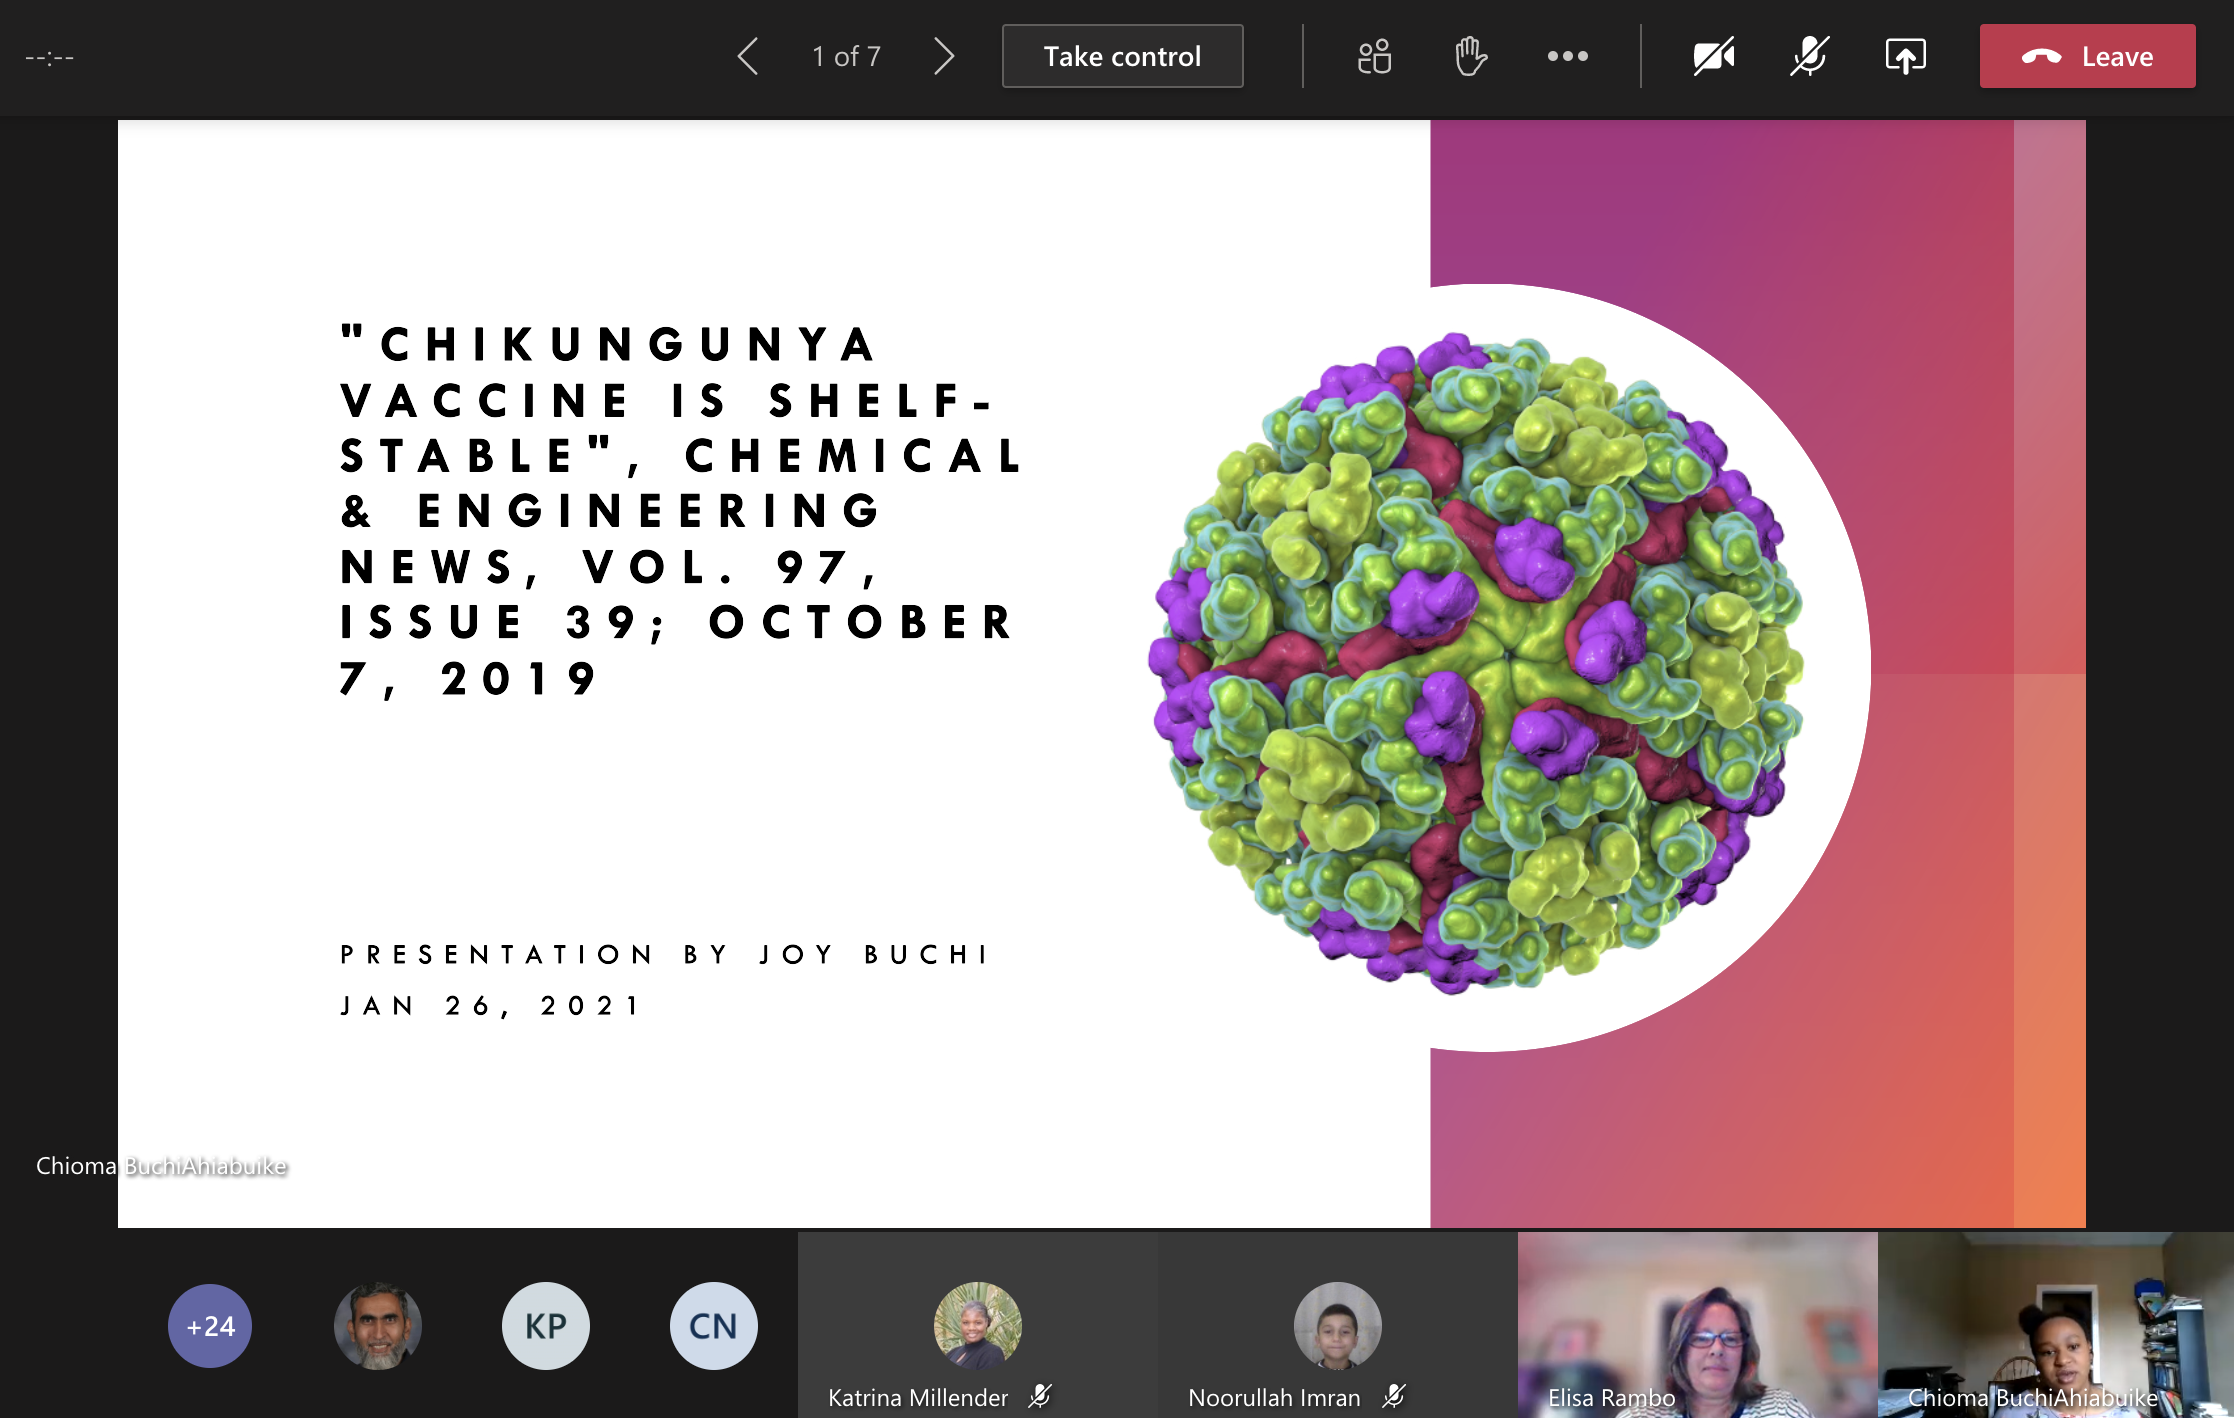Image resolution: width=2234 pixels, height=1418 pixels.
Task: Click the bearded man's profile avatar
Action: (378, 1326)
